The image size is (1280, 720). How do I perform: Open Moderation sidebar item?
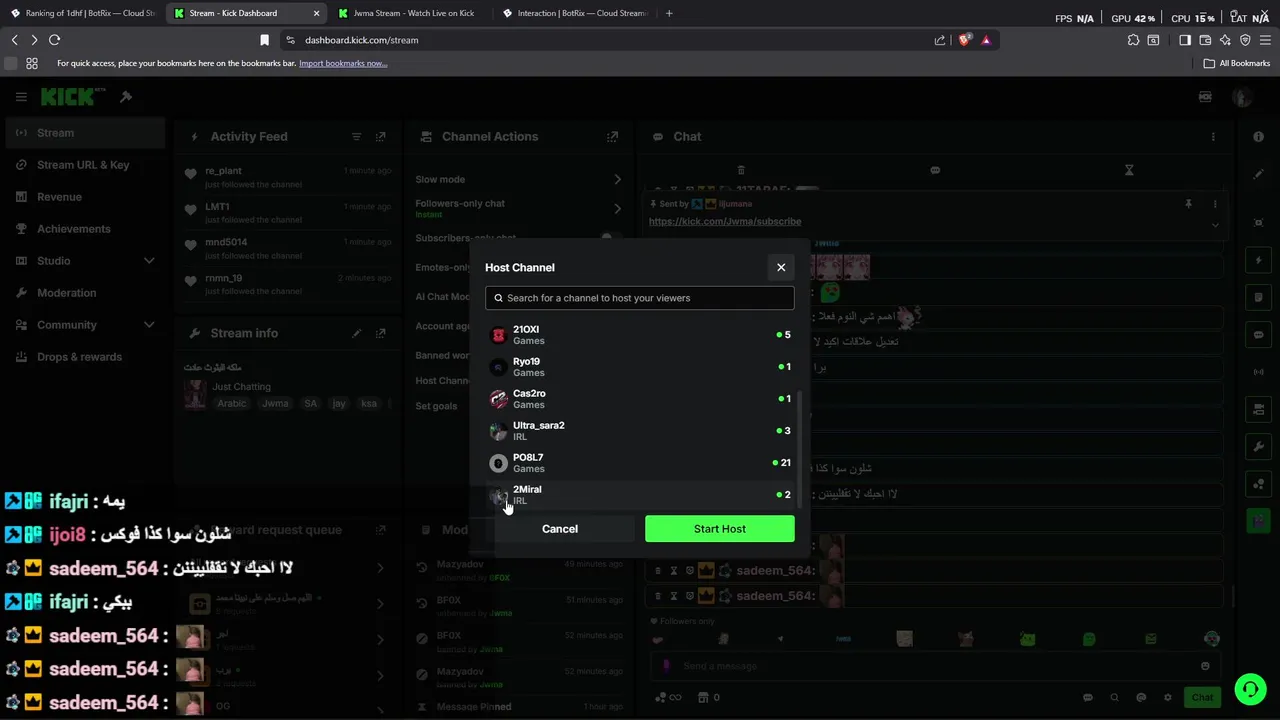[x=83, y=293]
